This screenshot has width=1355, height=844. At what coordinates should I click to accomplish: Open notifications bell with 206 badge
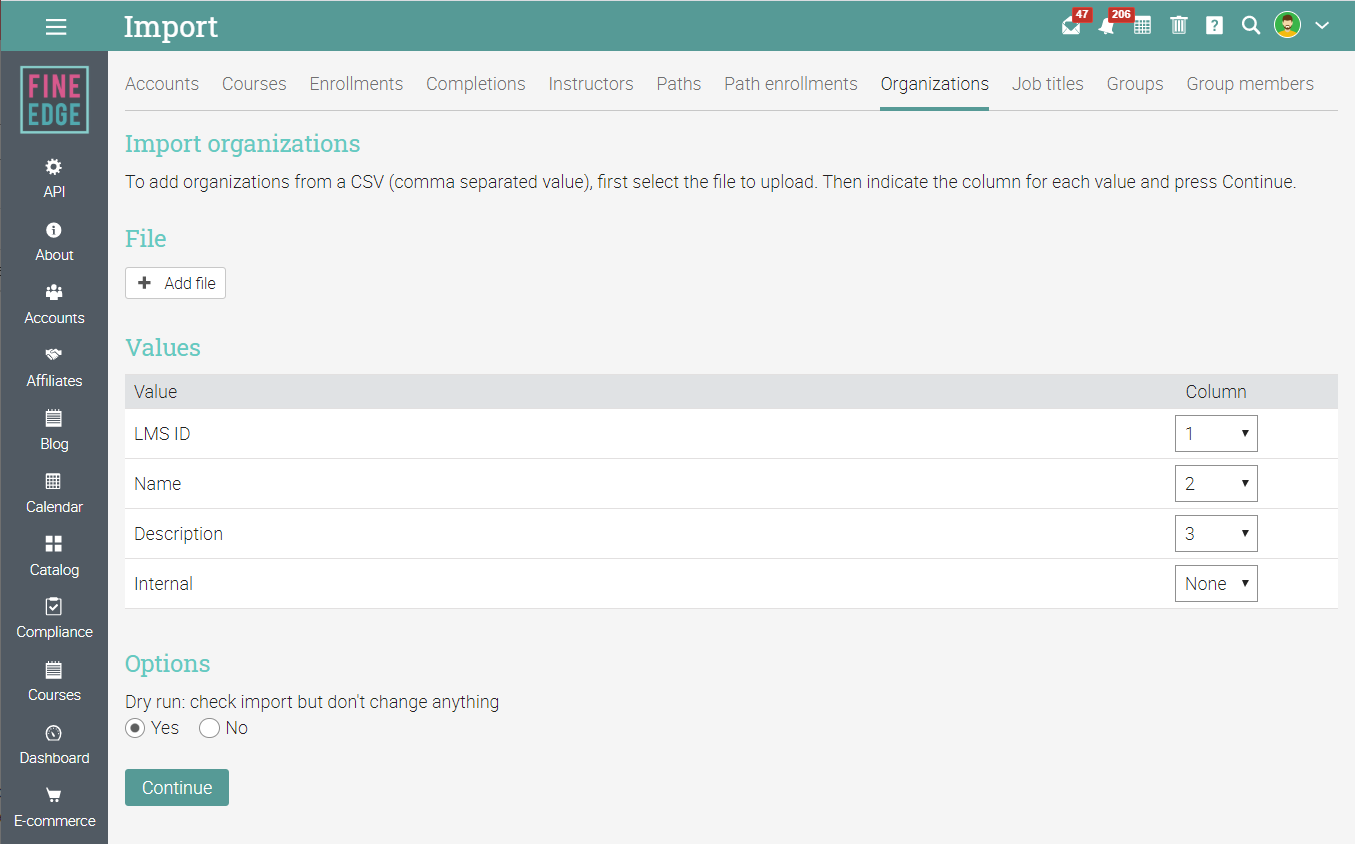pyautogui.click(x=1106, y=26)
